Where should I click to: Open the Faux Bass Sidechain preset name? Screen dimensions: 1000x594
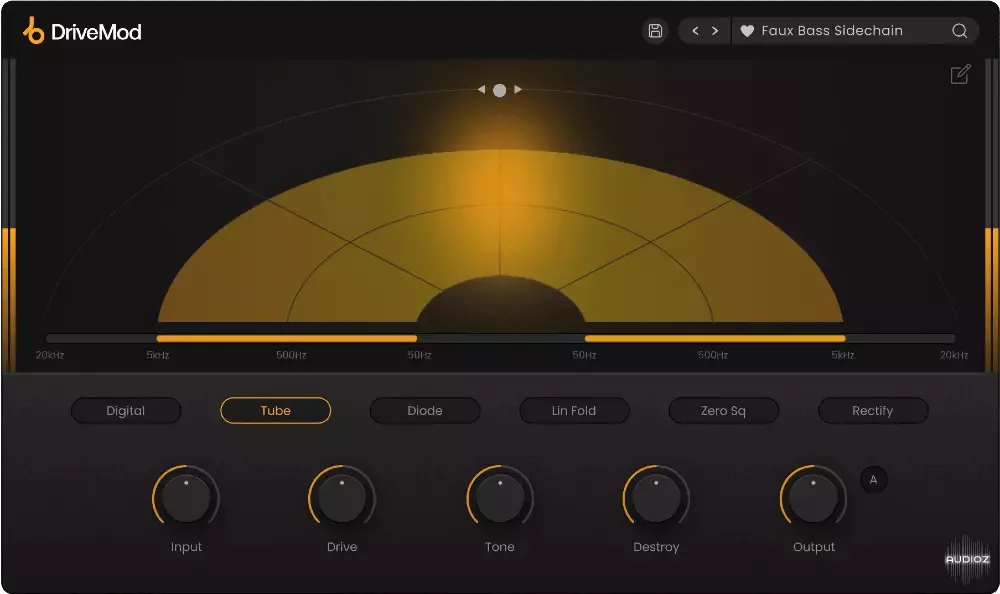(832, 31)
